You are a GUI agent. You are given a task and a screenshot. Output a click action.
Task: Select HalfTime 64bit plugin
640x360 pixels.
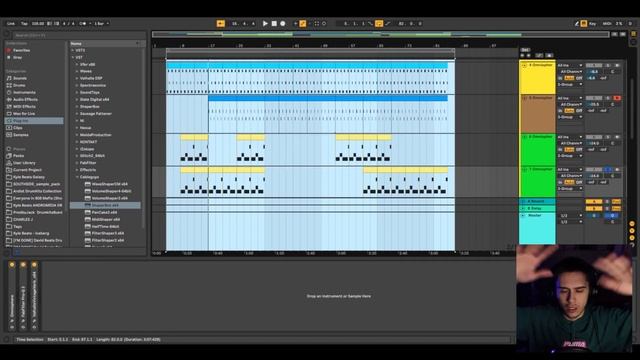[105, 227]
